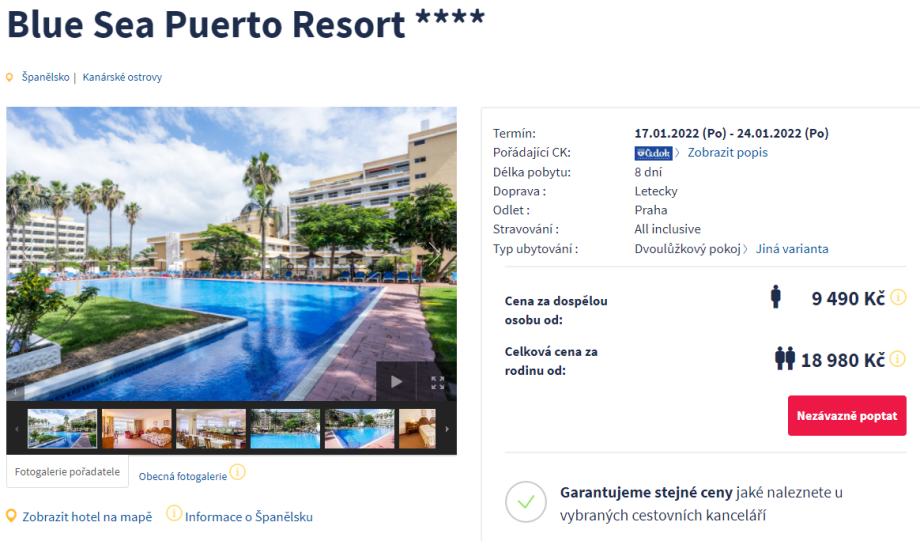Show the next main photo with right arrow
This screenshot has height=541, width=920.
point(435,253)
